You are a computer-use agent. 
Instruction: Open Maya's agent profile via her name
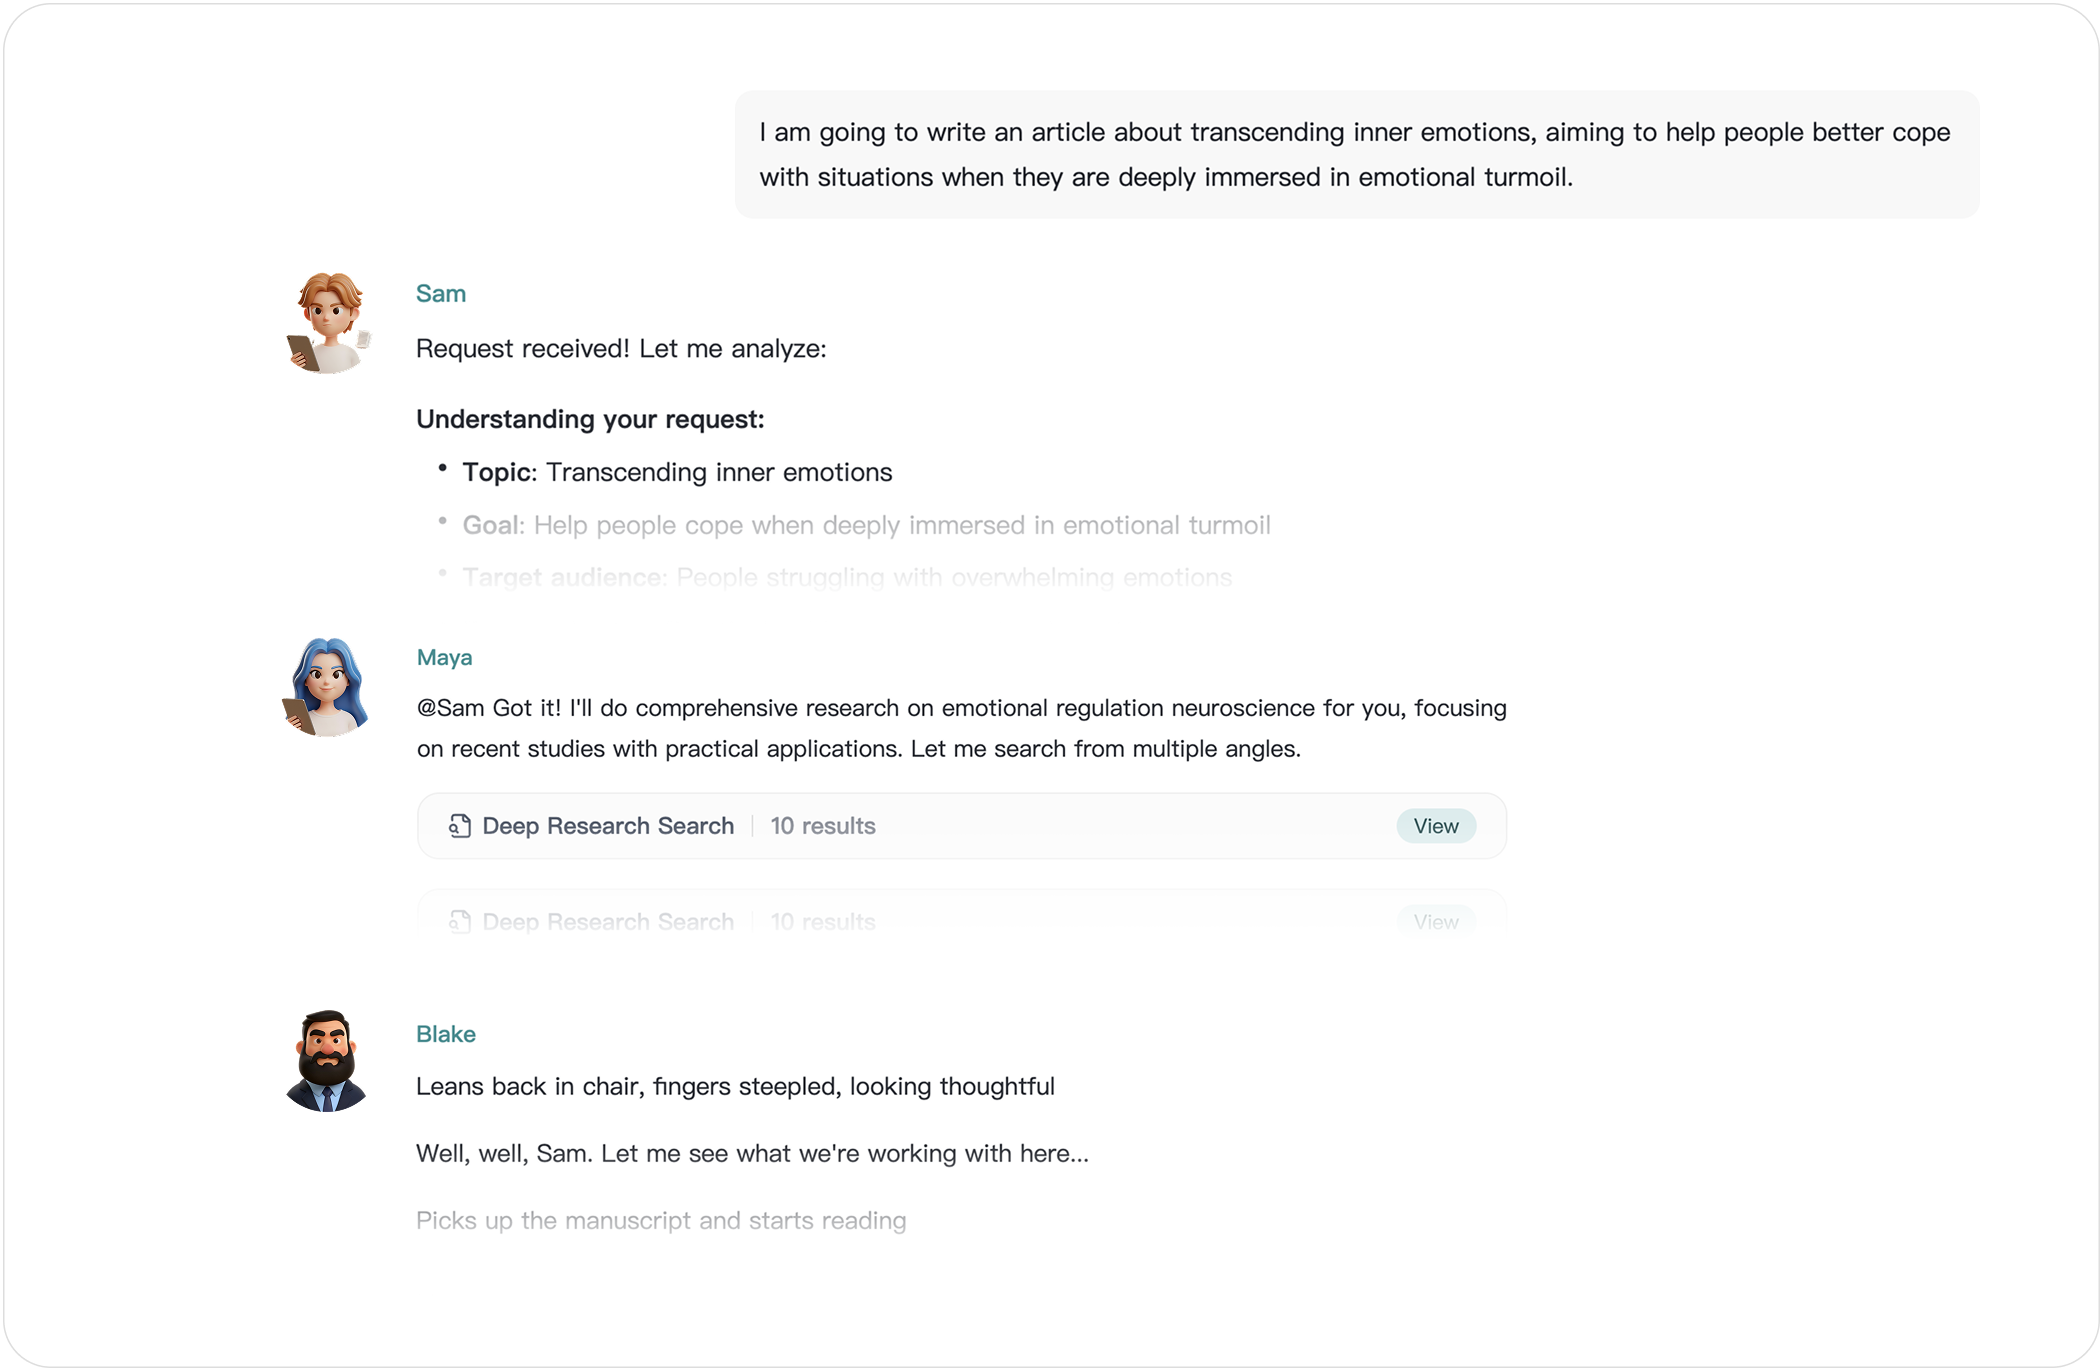[445, 657]
